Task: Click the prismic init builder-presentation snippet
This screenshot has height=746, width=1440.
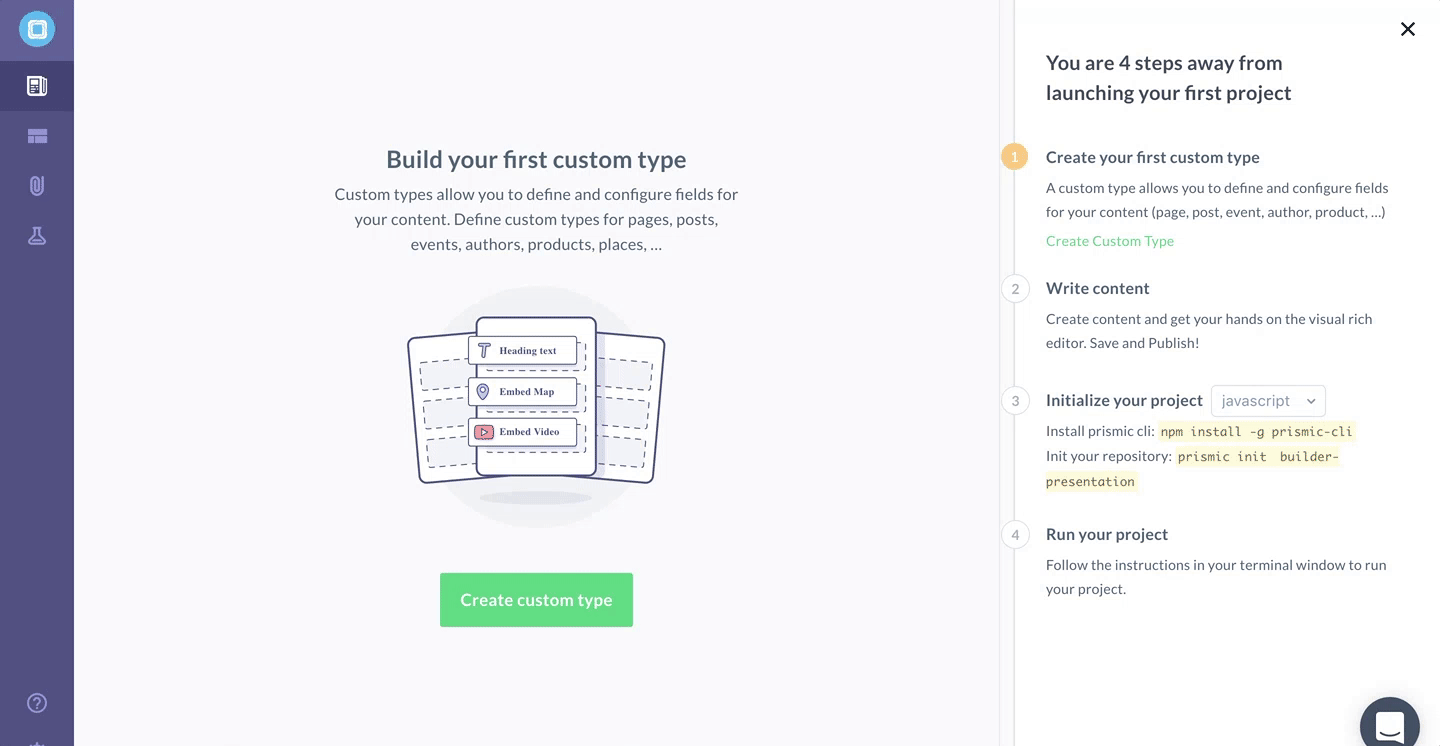Action: (1254, 456)
